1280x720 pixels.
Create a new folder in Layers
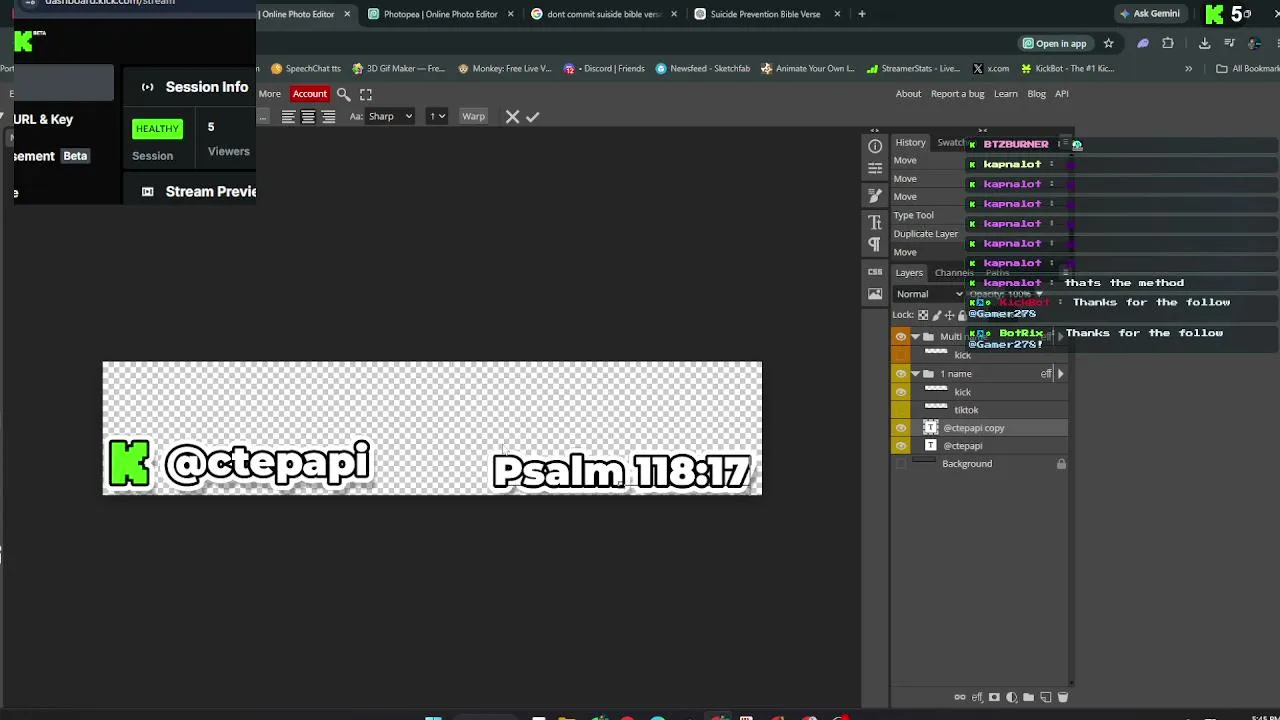pos(1028,697)
